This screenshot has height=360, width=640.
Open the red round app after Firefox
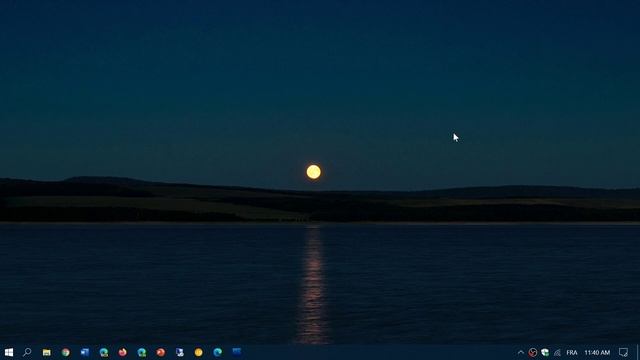coord(160,352)
